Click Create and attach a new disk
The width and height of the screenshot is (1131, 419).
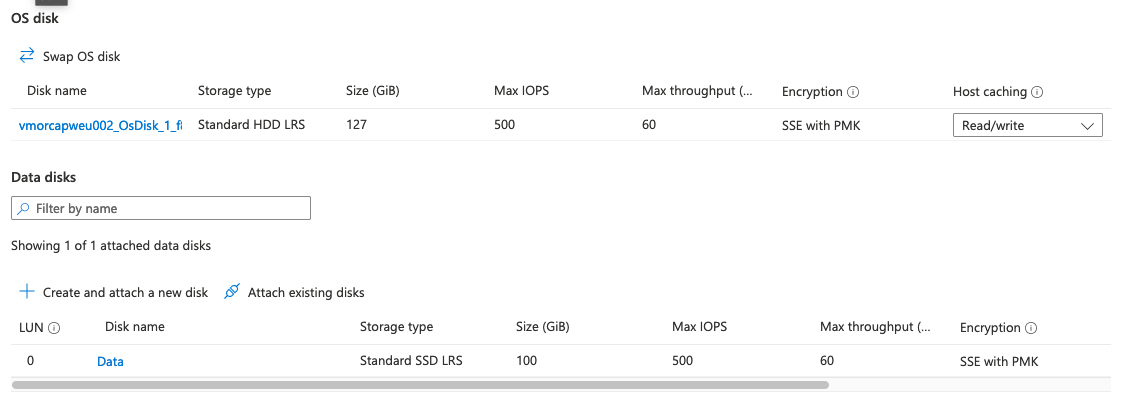pos(125,292)
